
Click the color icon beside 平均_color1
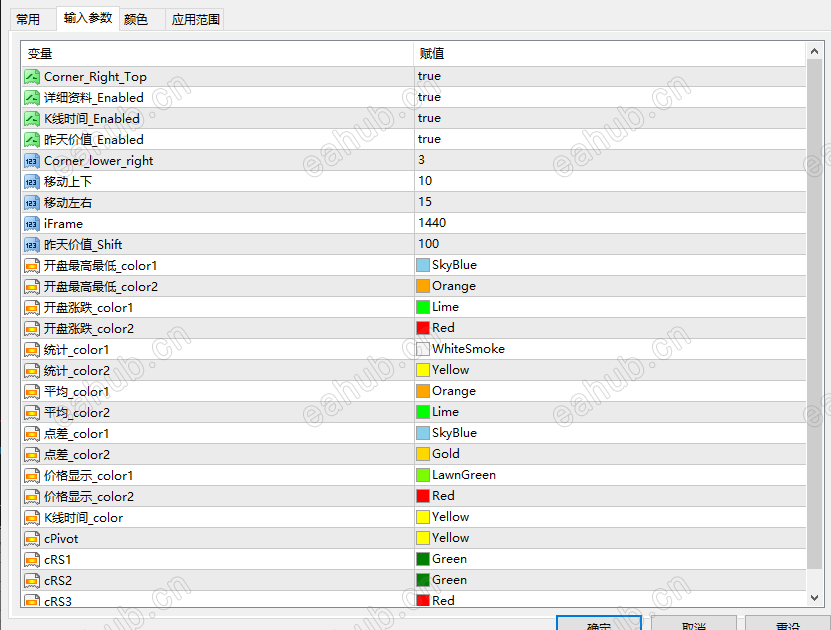coord(32,392)
